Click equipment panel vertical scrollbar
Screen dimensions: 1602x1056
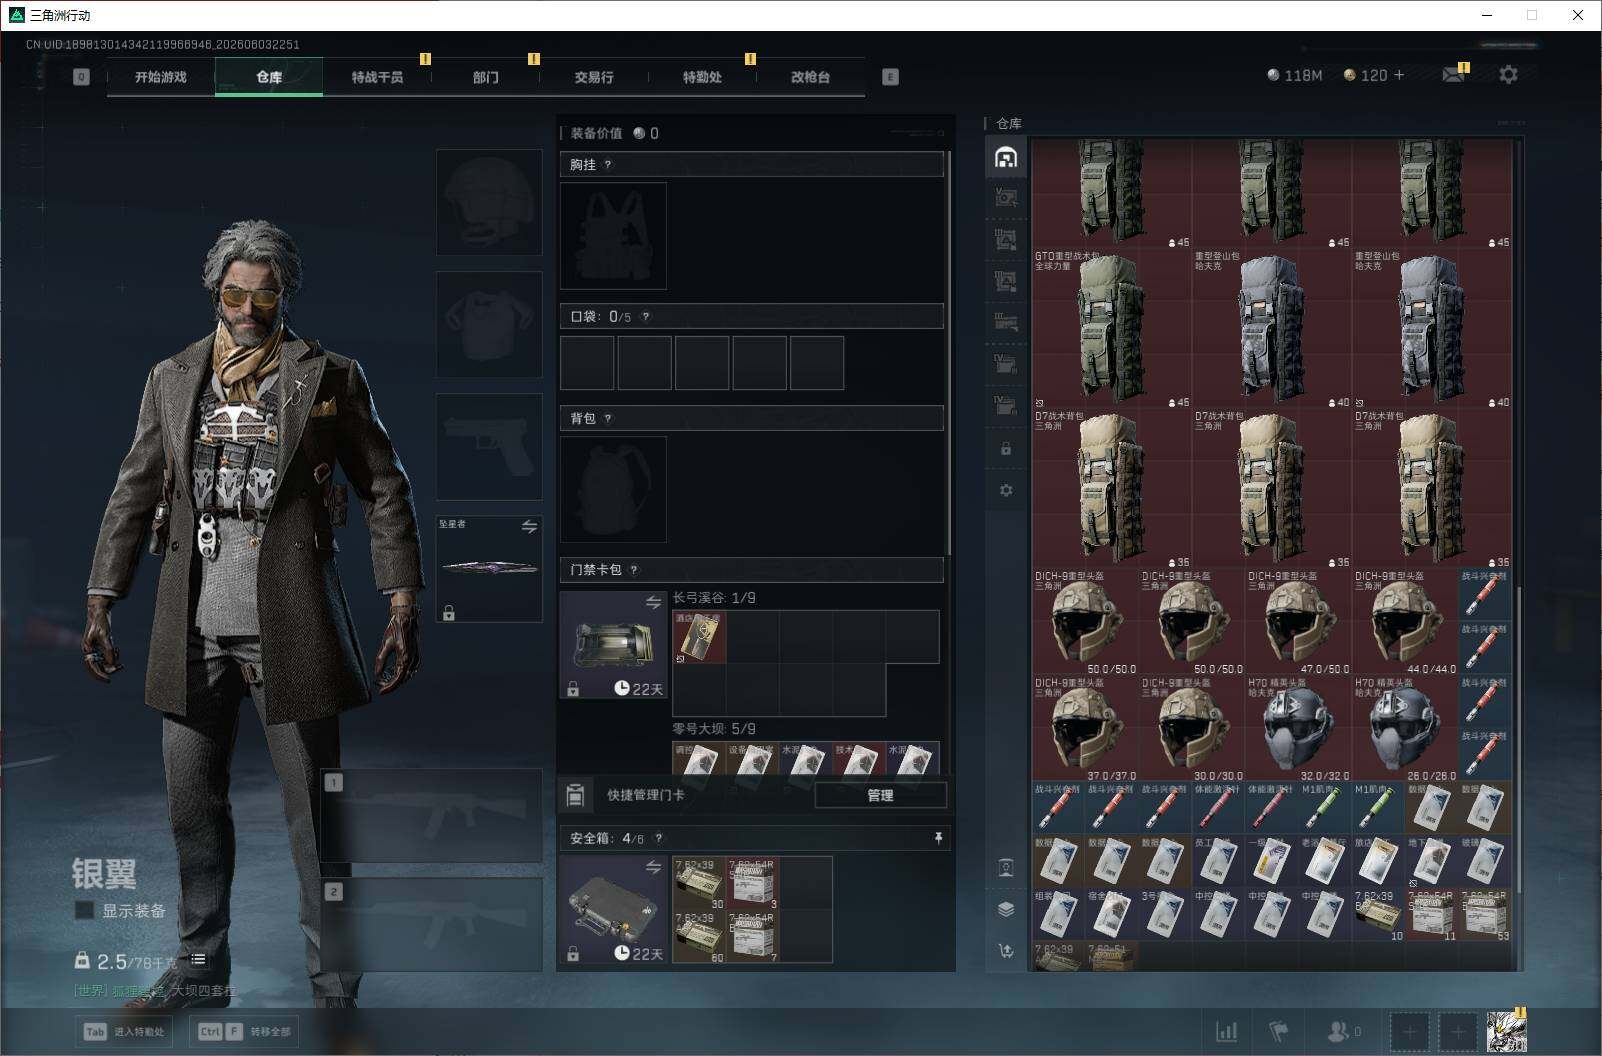(x=948, y=352)
